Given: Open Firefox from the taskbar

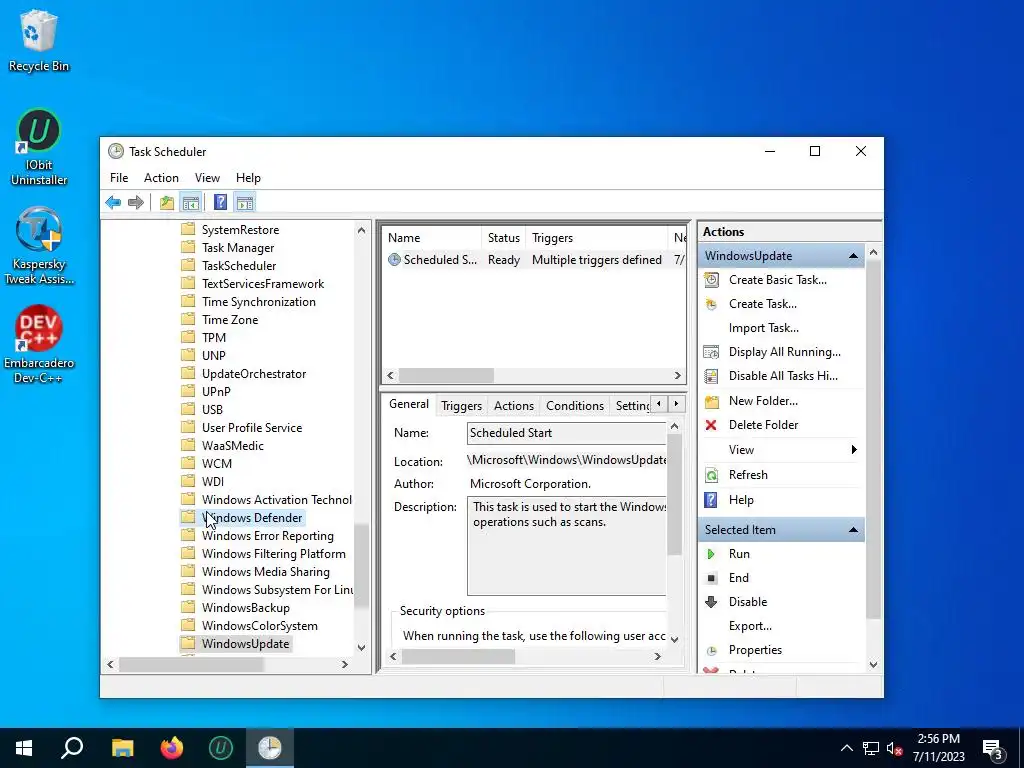Looking at the screenshot, I should click(x=172, y=748).
